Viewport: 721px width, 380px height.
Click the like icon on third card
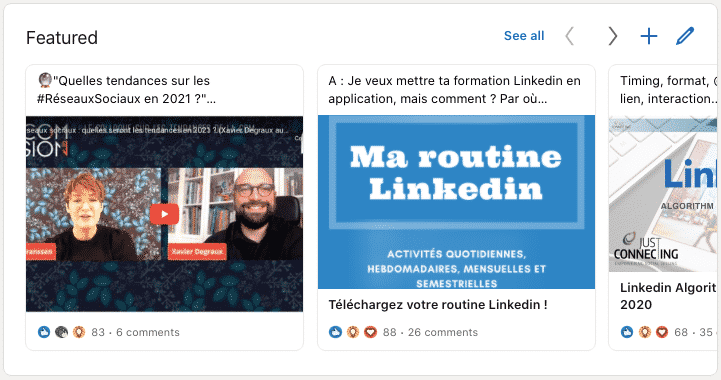pos(627,332)
